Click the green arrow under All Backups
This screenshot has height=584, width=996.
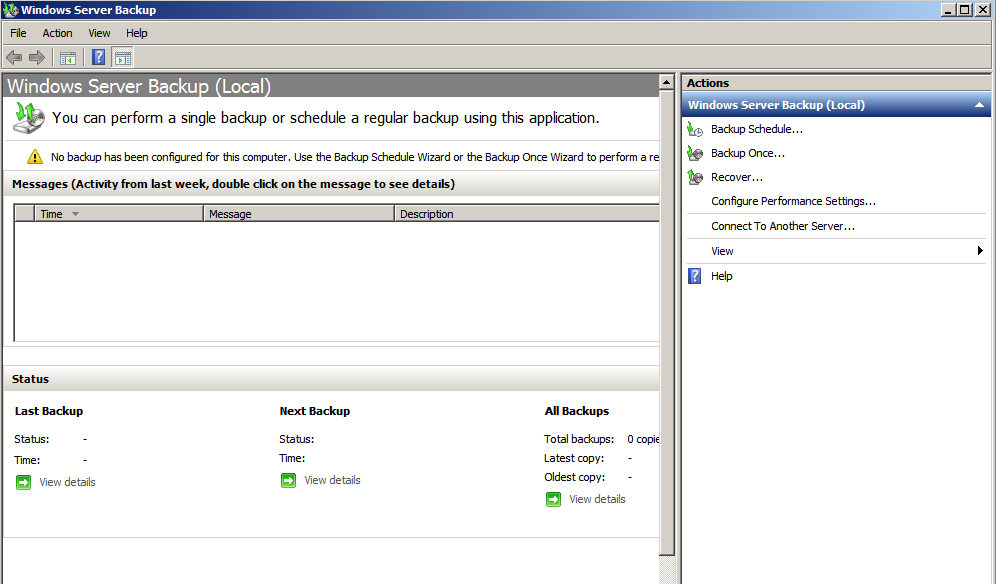tap(553, 499)
